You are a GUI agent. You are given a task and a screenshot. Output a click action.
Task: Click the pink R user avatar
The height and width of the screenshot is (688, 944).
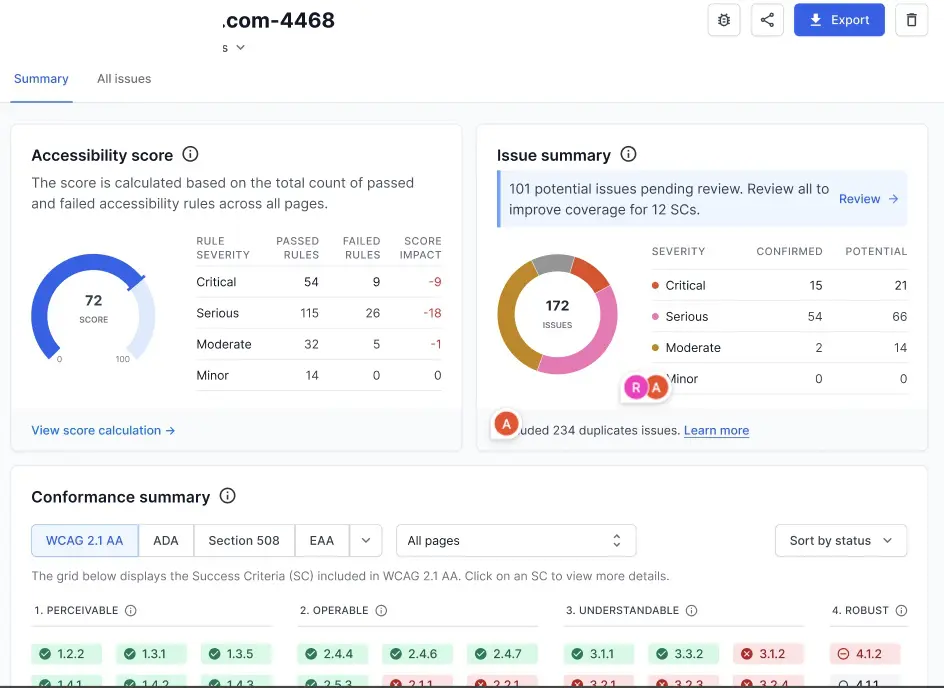[636, 388]
